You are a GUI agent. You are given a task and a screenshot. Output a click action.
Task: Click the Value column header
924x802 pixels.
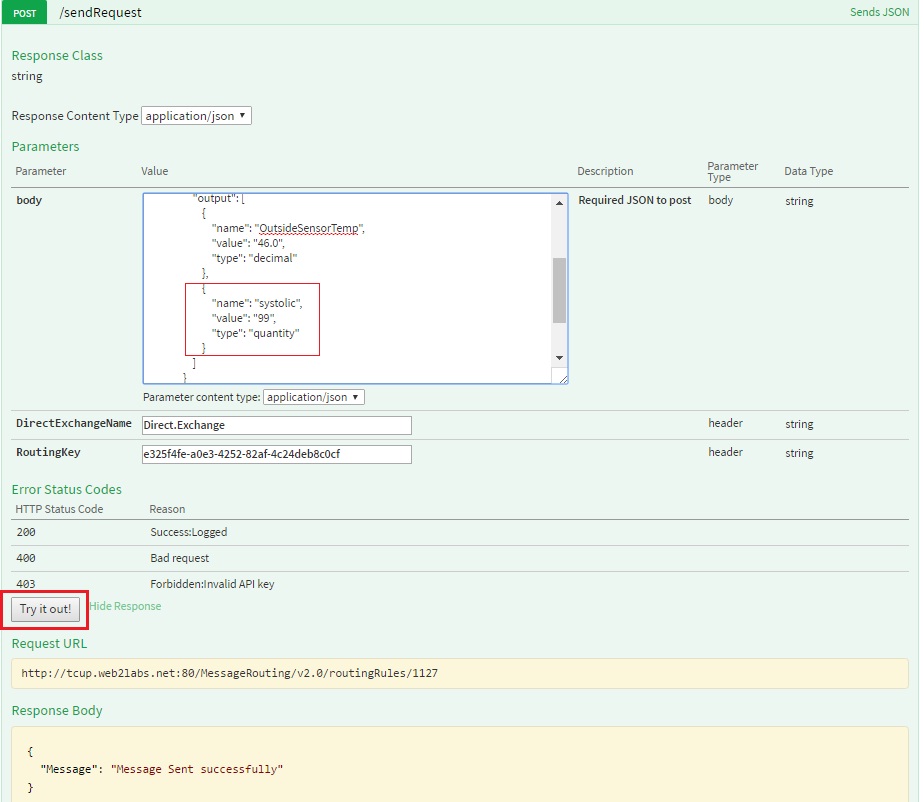coord(154,171)
